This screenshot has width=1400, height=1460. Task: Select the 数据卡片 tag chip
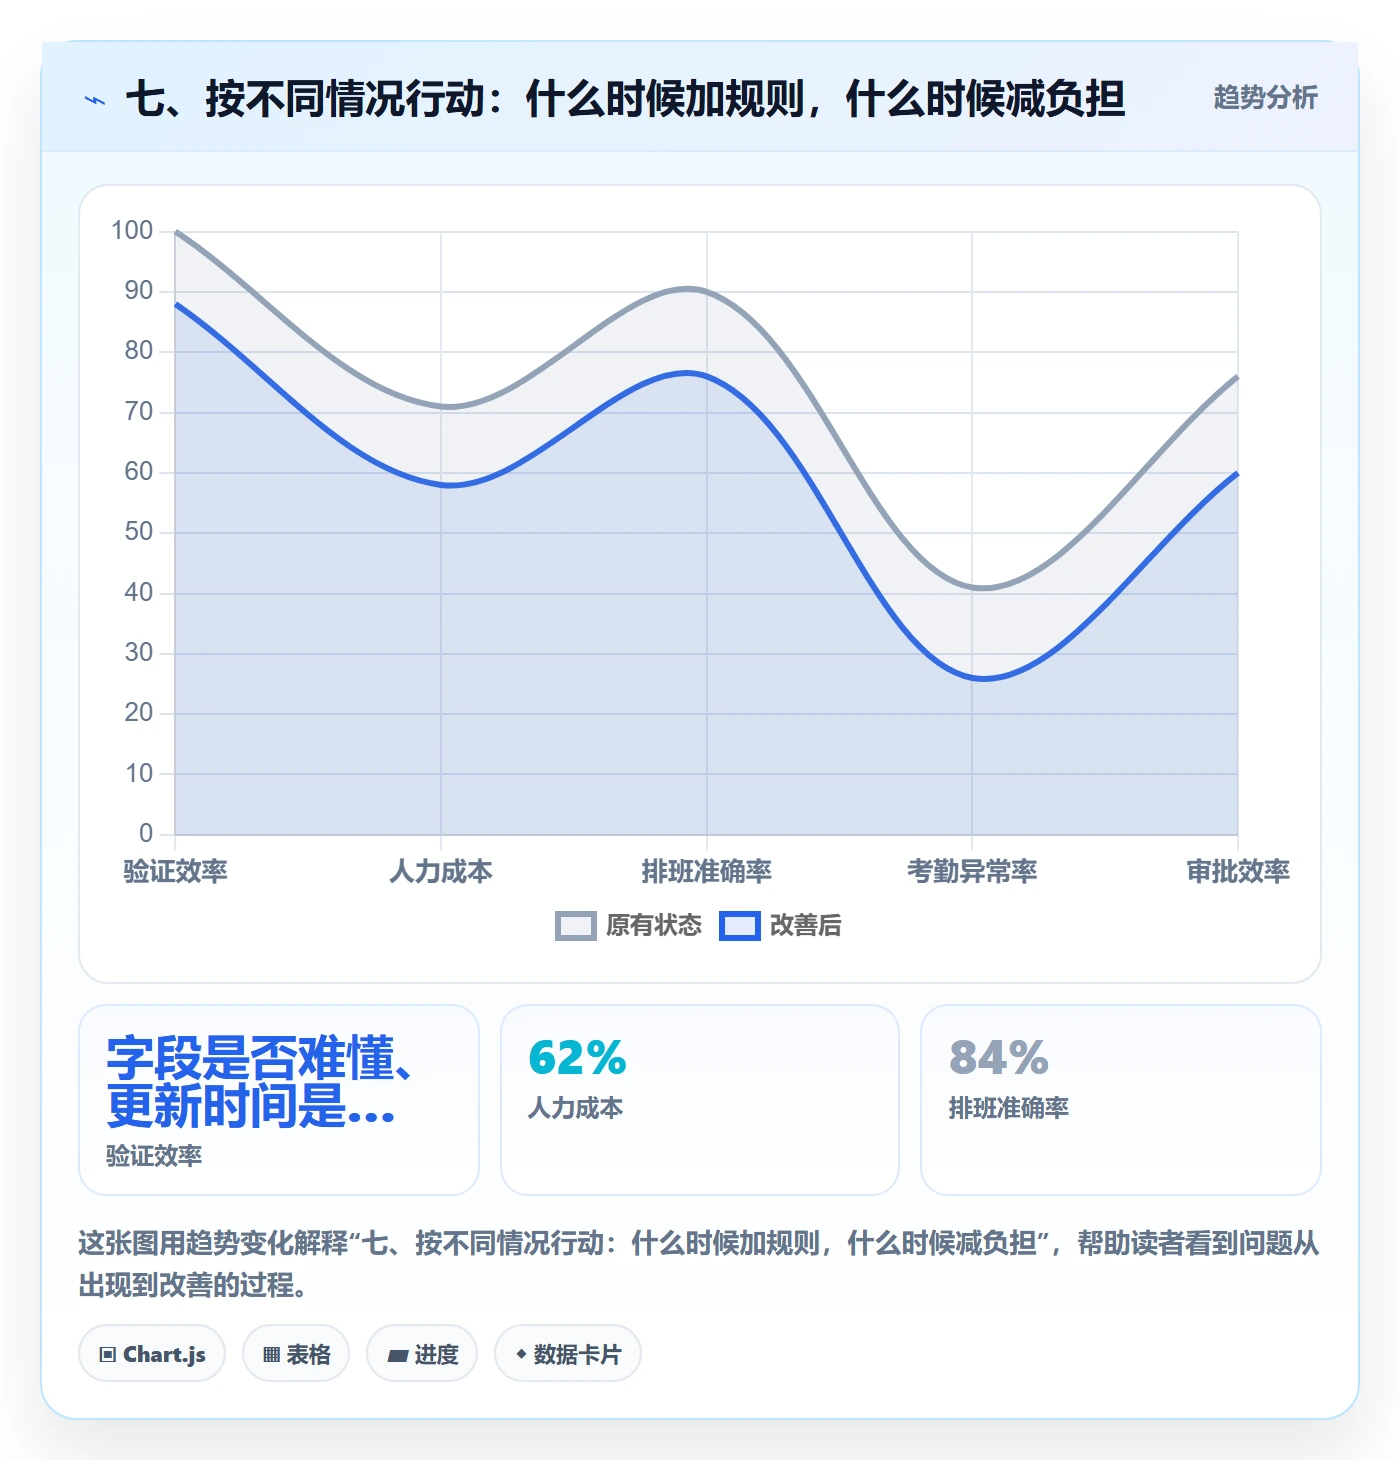coord(568,1354)
